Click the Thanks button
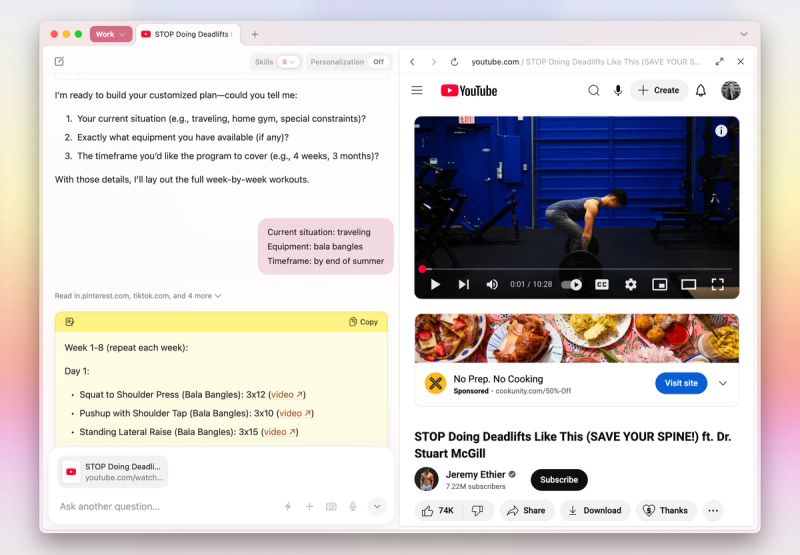 pos(666,511)
